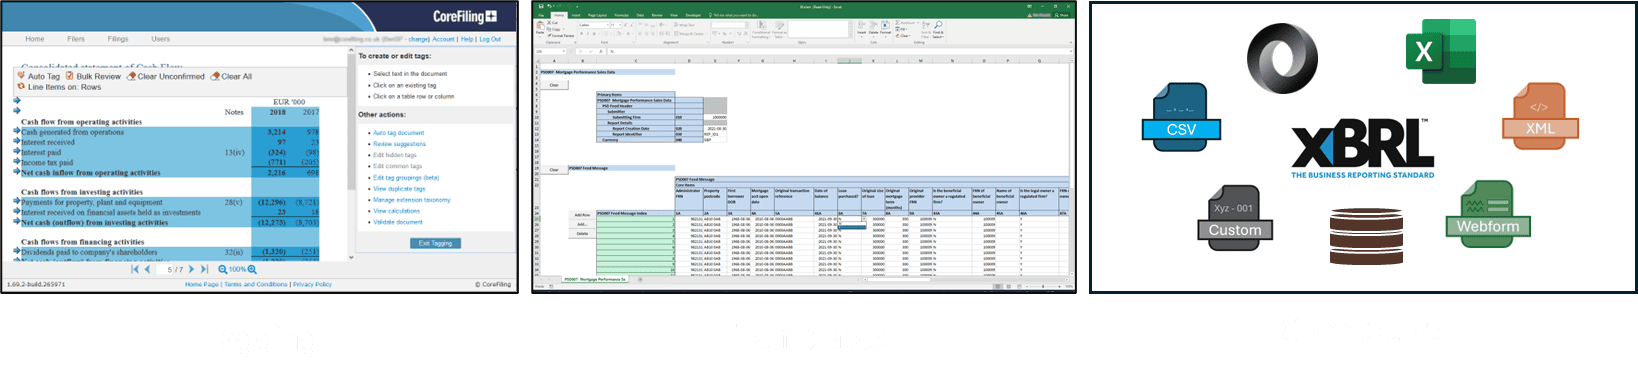1638x384 pixels.
Task: Go to first page in pager
Action: pos(135,269)
